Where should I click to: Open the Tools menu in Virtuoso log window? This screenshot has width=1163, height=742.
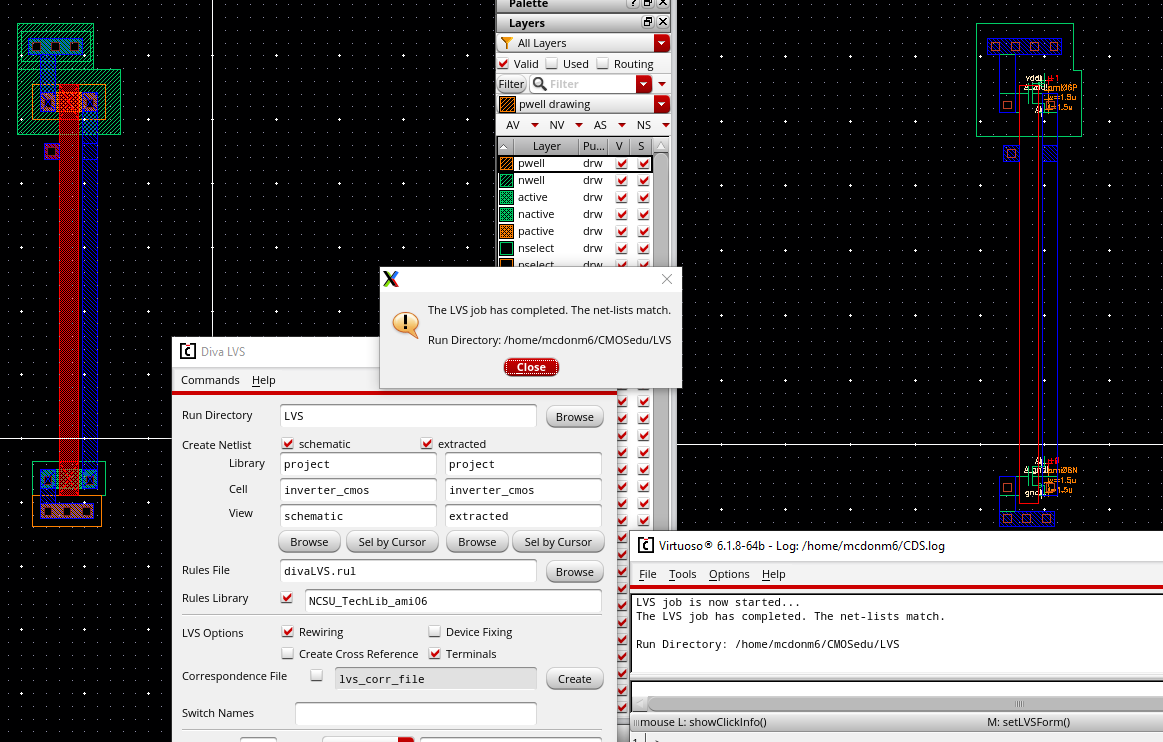point(682,574)
